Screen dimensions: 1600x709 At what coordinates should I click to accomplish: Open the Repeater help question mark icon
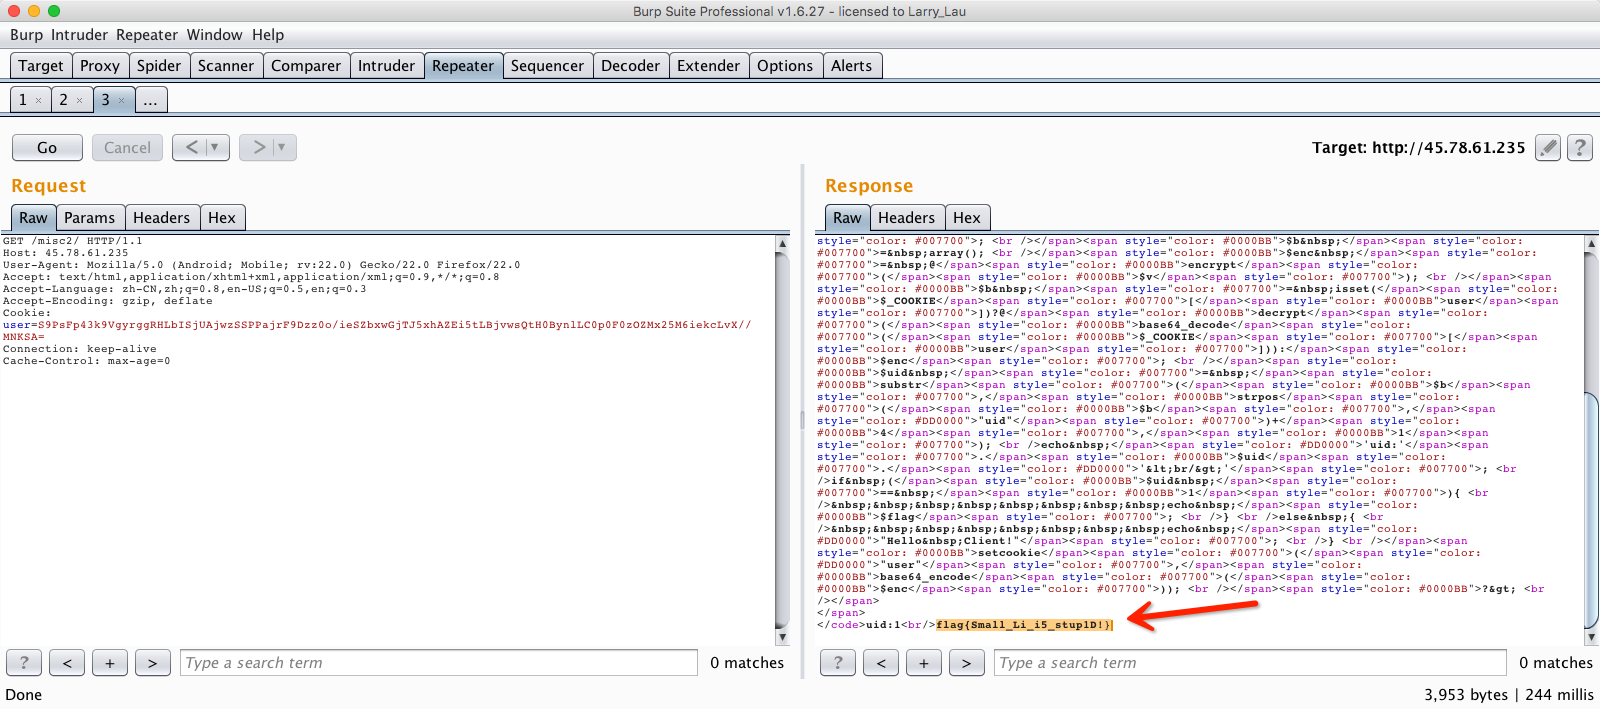click(x=1580, y=148)
